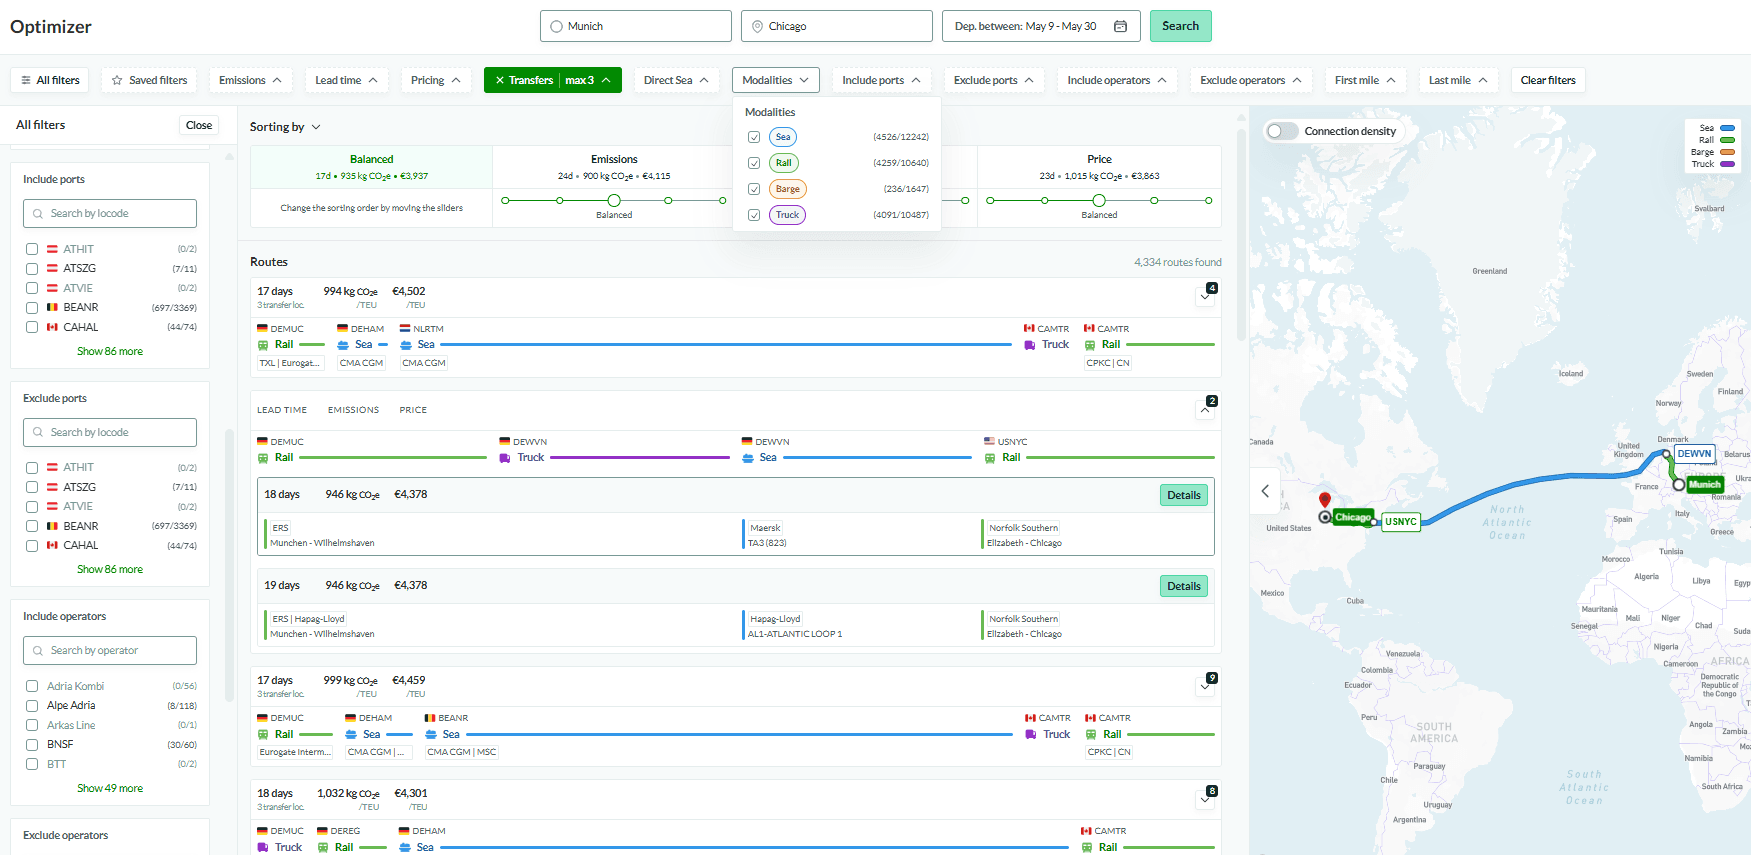Click the calendar icon in date field

pyautogui.click(x=1120, y=26)
